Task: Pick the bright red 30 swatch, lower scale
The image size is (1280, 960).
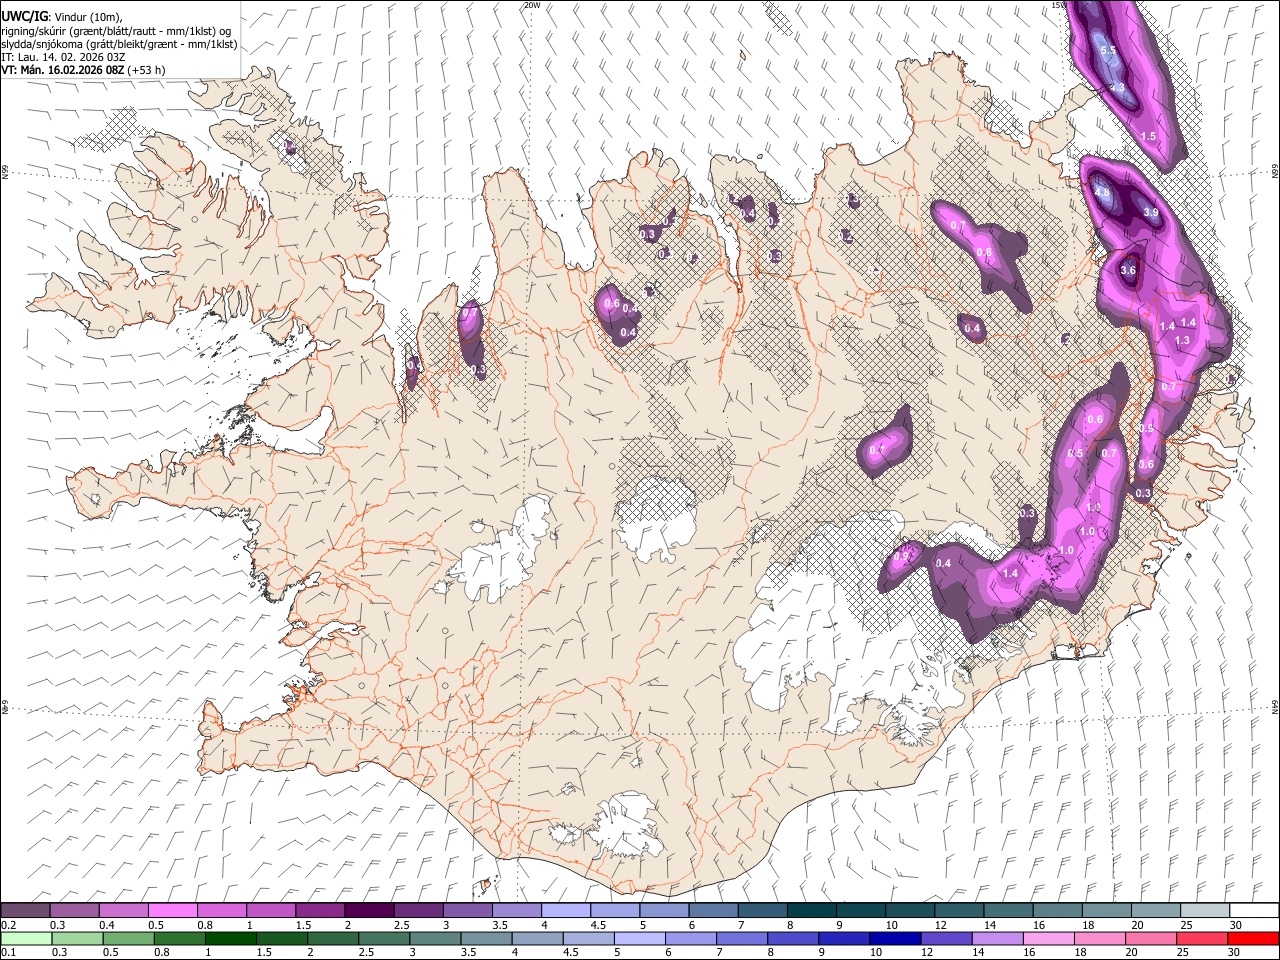Action: pos(1253,938)
